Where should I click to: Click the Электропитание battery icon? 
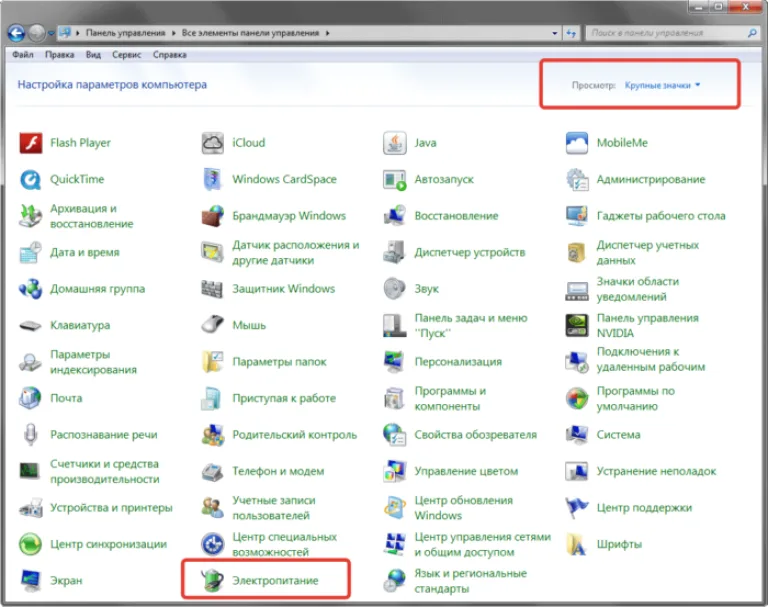[x=213, y=581]
